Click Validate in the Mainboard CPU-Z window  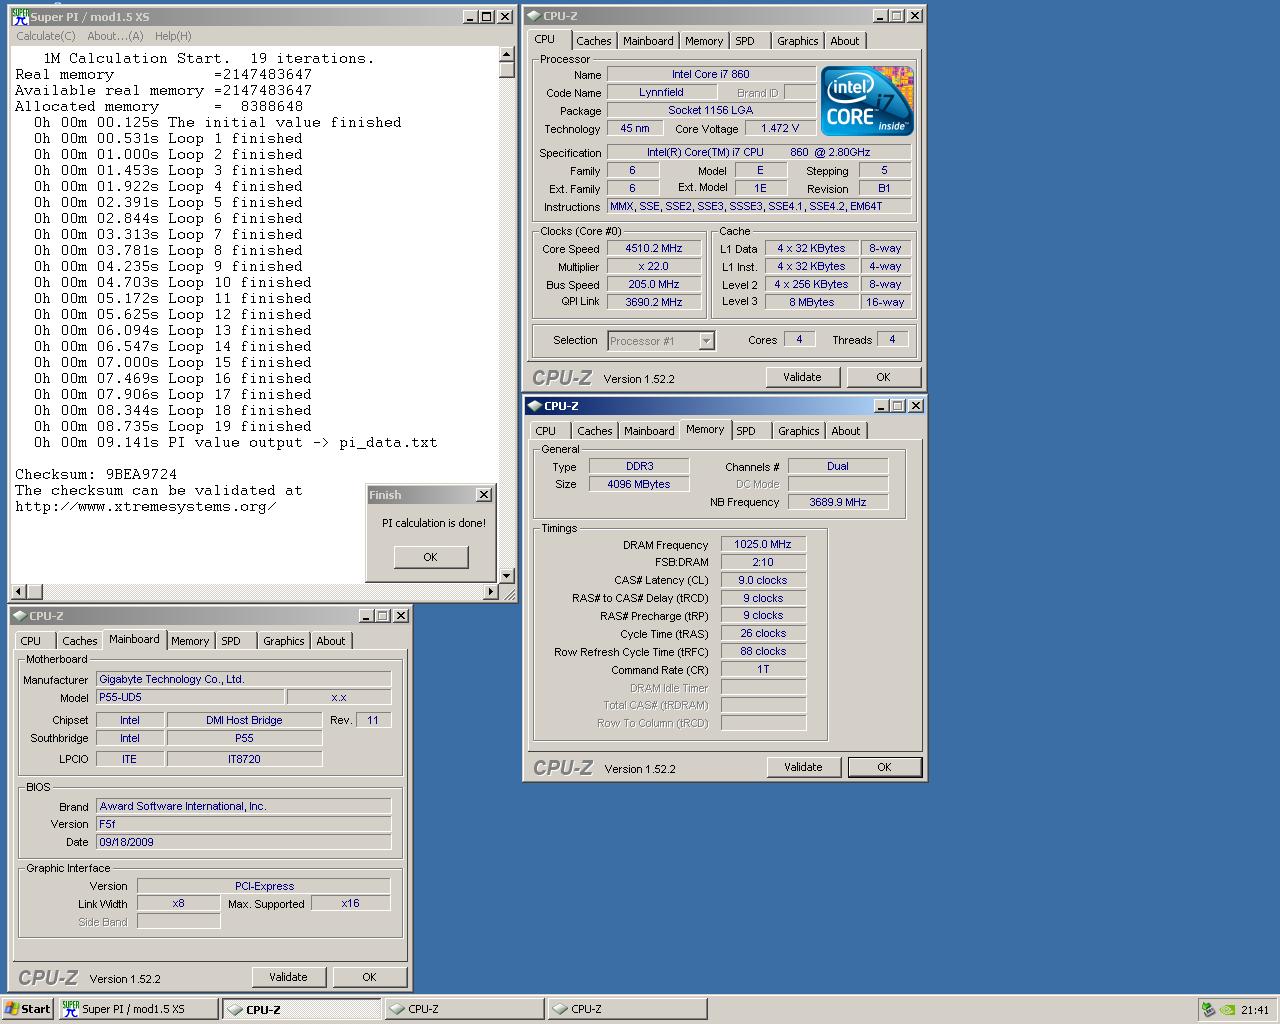tap(288, 977)
